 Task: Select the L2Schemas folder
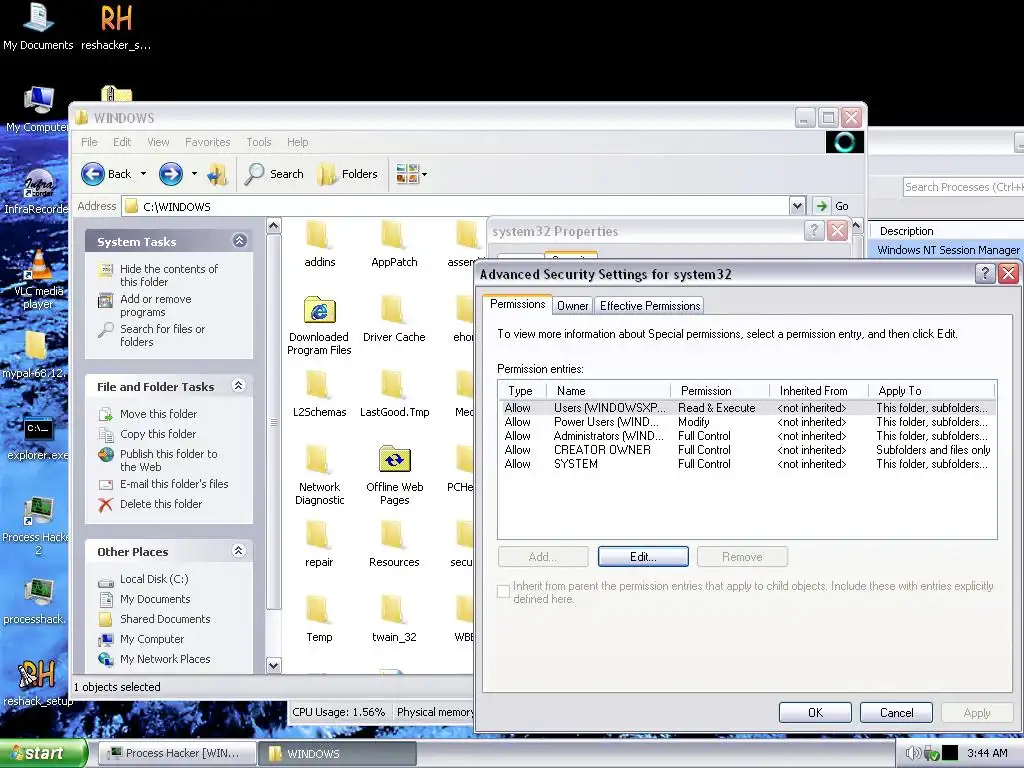[x=319, y=394]
